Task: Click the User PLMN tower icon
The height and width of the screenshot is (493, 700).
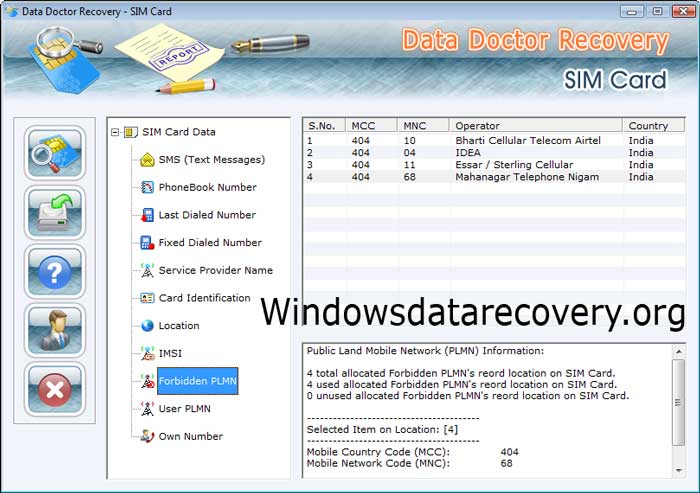Action: click(x=147, y=409)
